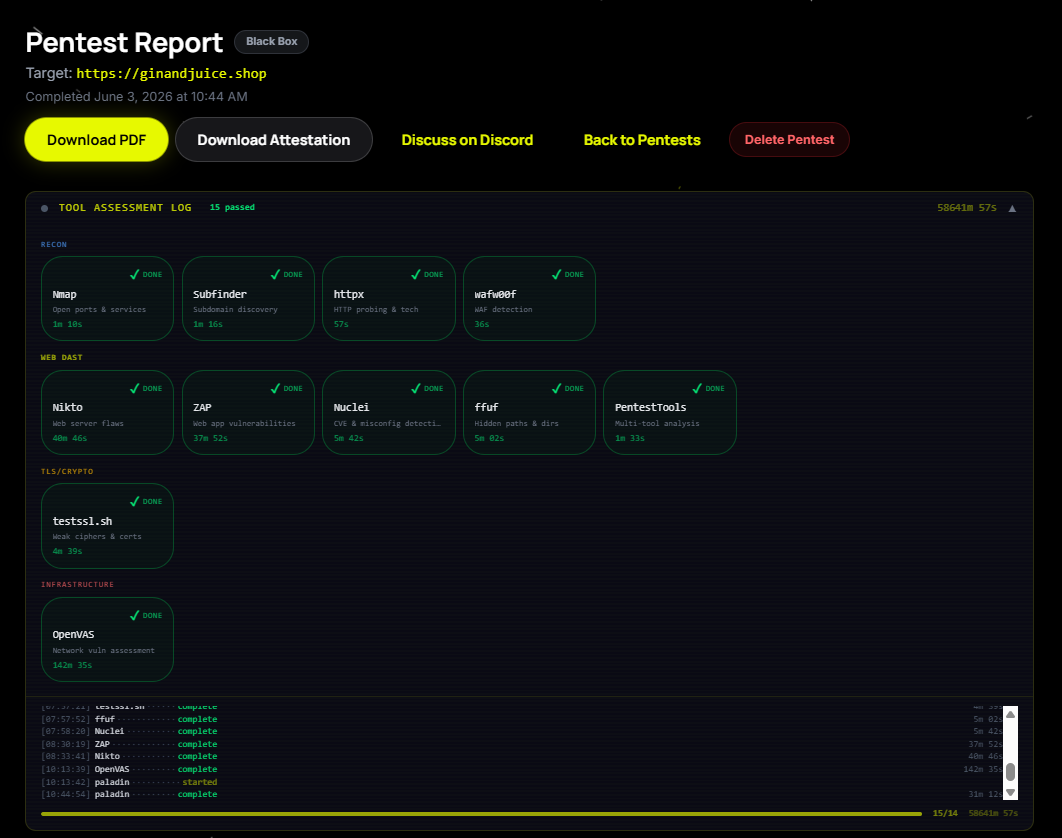Click the ZAP card's done checkmark
The height and width of the screenshot is (838, 1062).
coord(275,388)
